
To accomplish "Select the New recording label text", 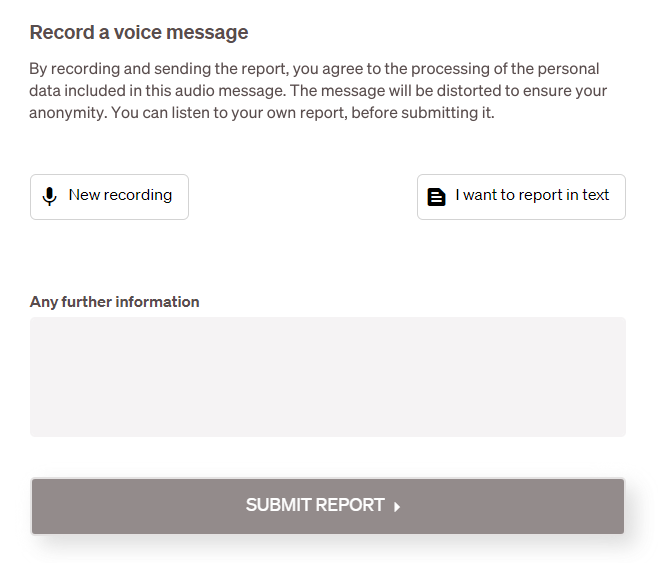I will 120,195.
